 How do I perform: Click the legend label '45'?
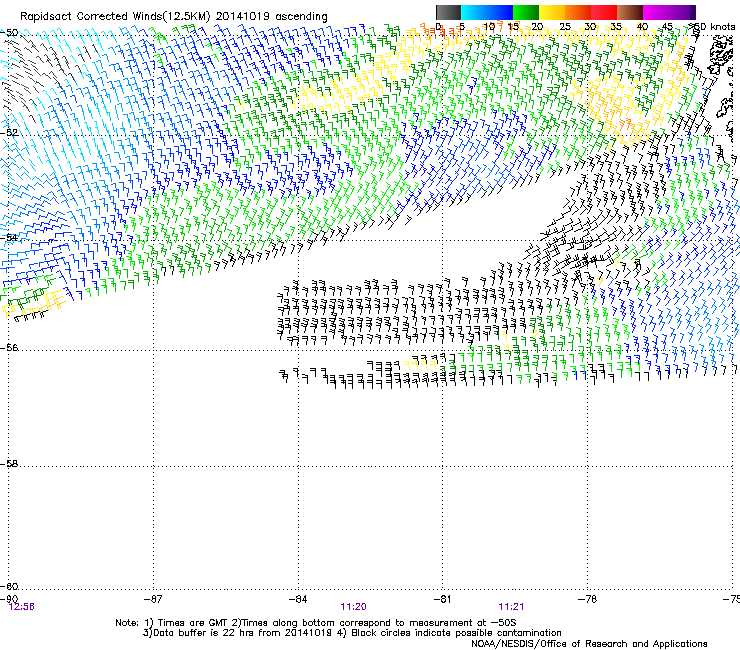click(x=667, y=27)
